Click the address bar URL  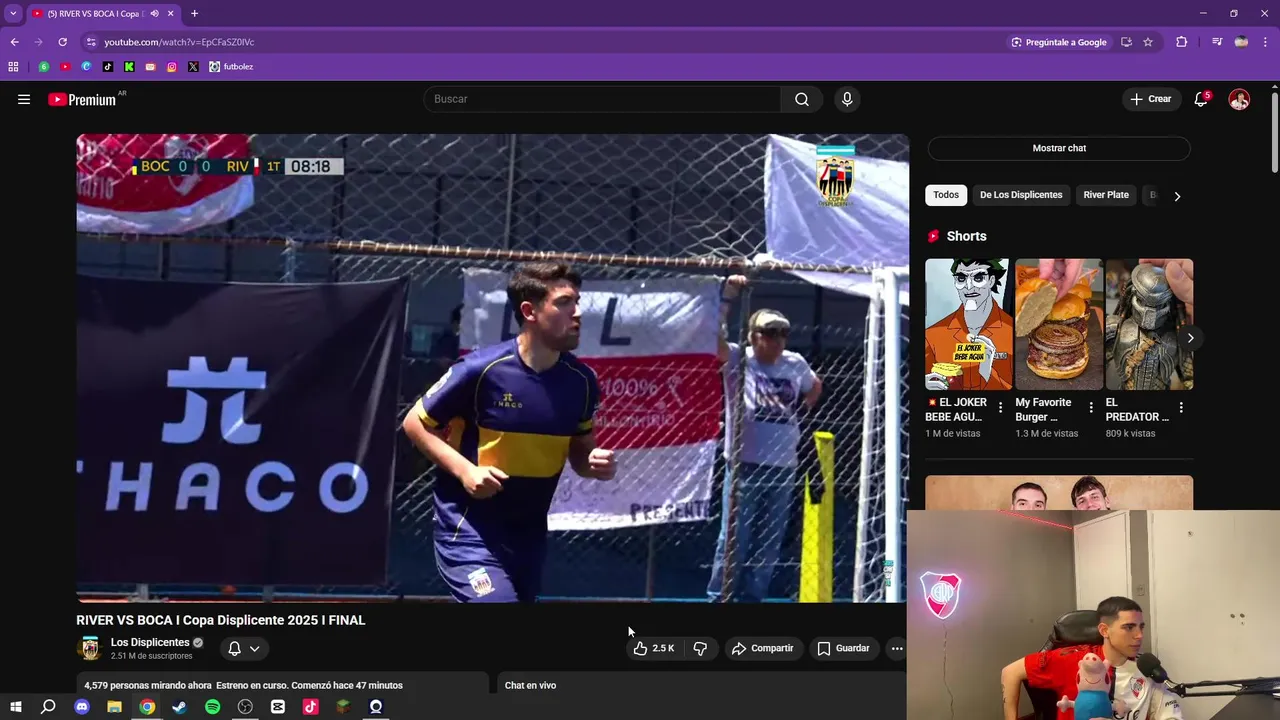179,42
